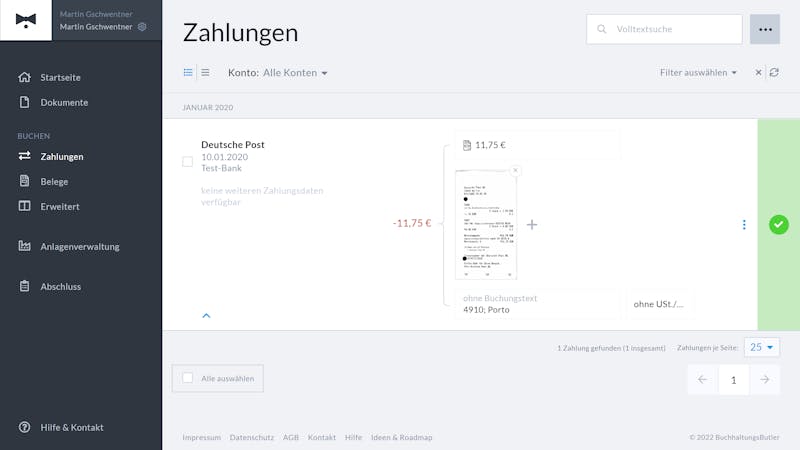800x450 pixels.
Task: Click the green confirmed checkmark
Action: click(779, 224)
